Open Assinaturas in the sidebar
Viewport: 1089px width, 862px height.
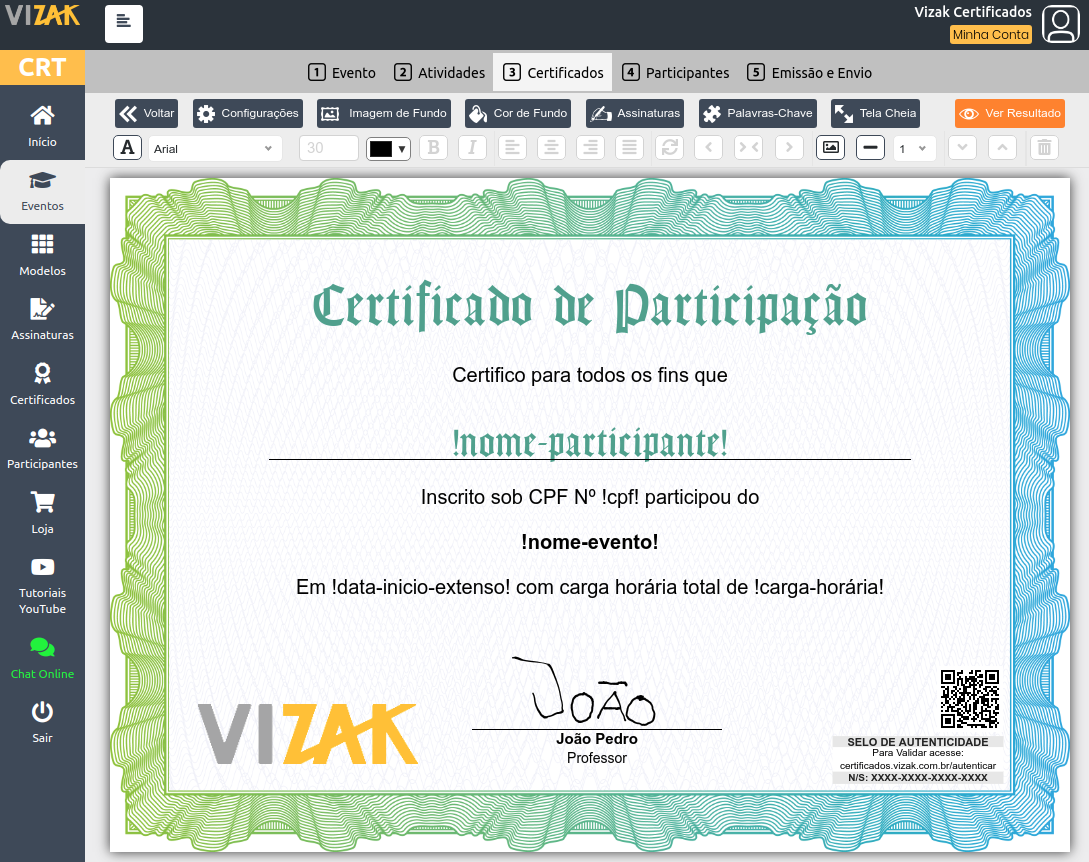pyautogui.click(x=42, y=320)
